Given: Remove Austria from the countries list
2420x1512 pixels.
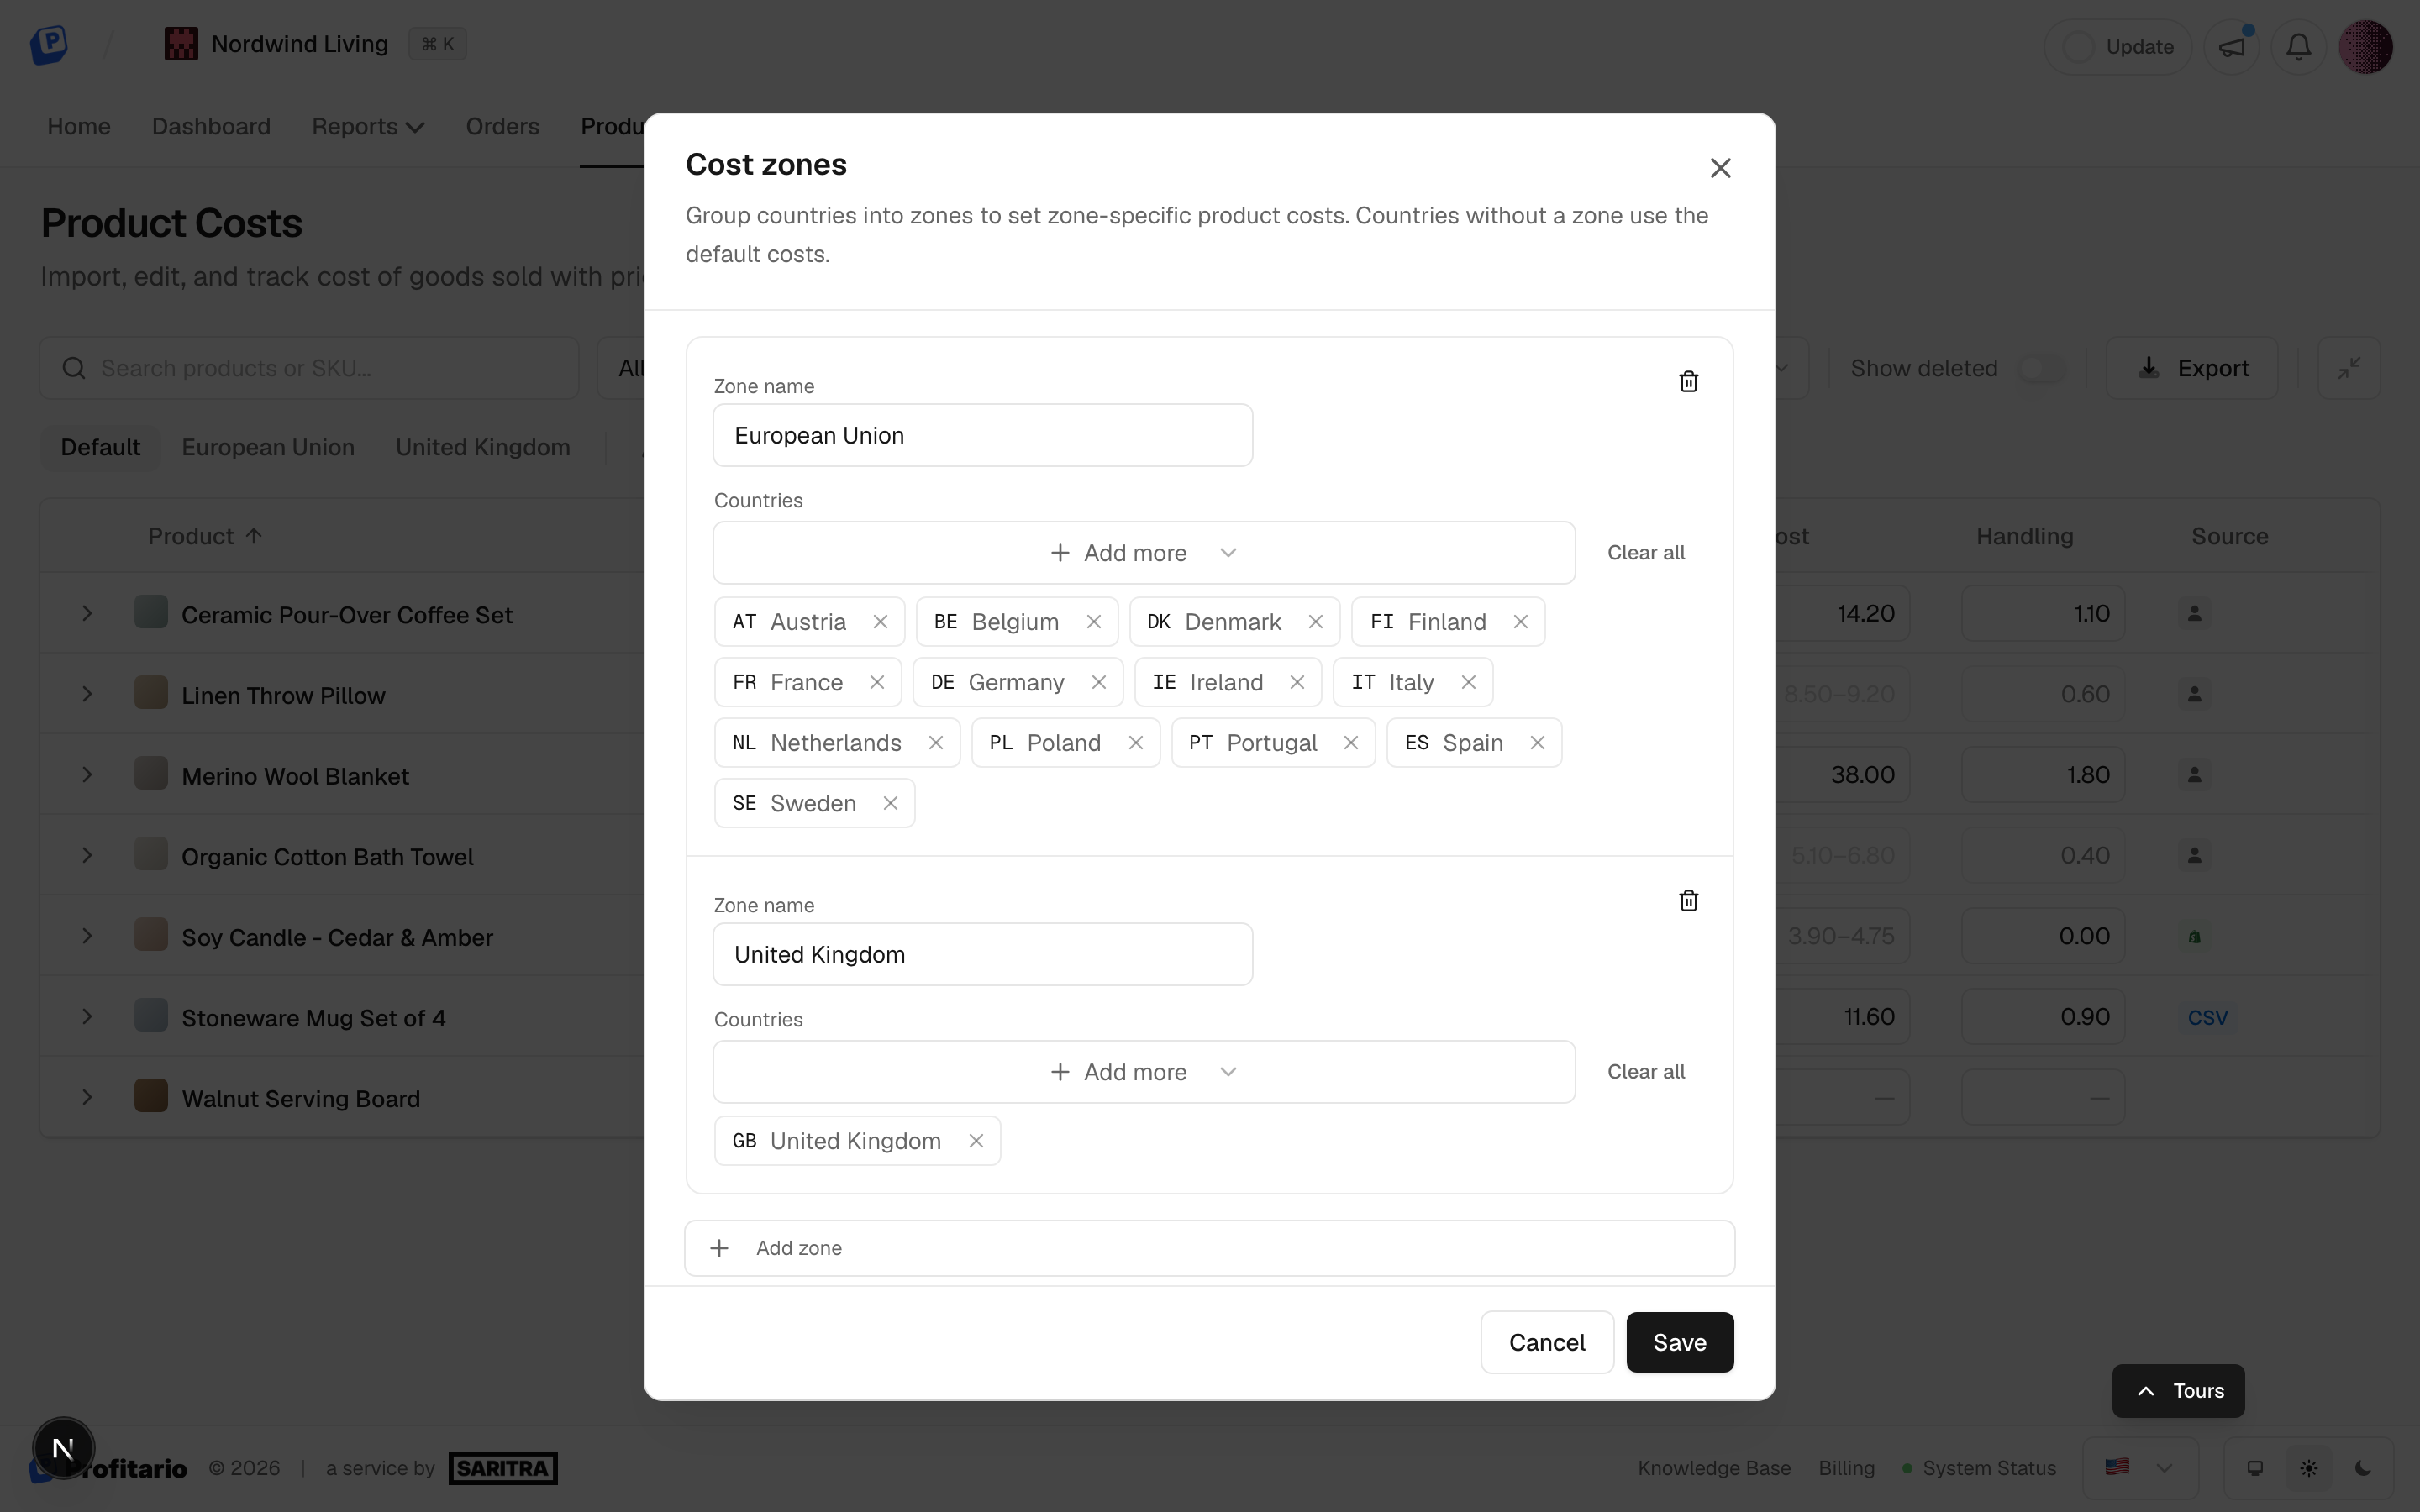Looking at the screenshot, I should [880, 622].
